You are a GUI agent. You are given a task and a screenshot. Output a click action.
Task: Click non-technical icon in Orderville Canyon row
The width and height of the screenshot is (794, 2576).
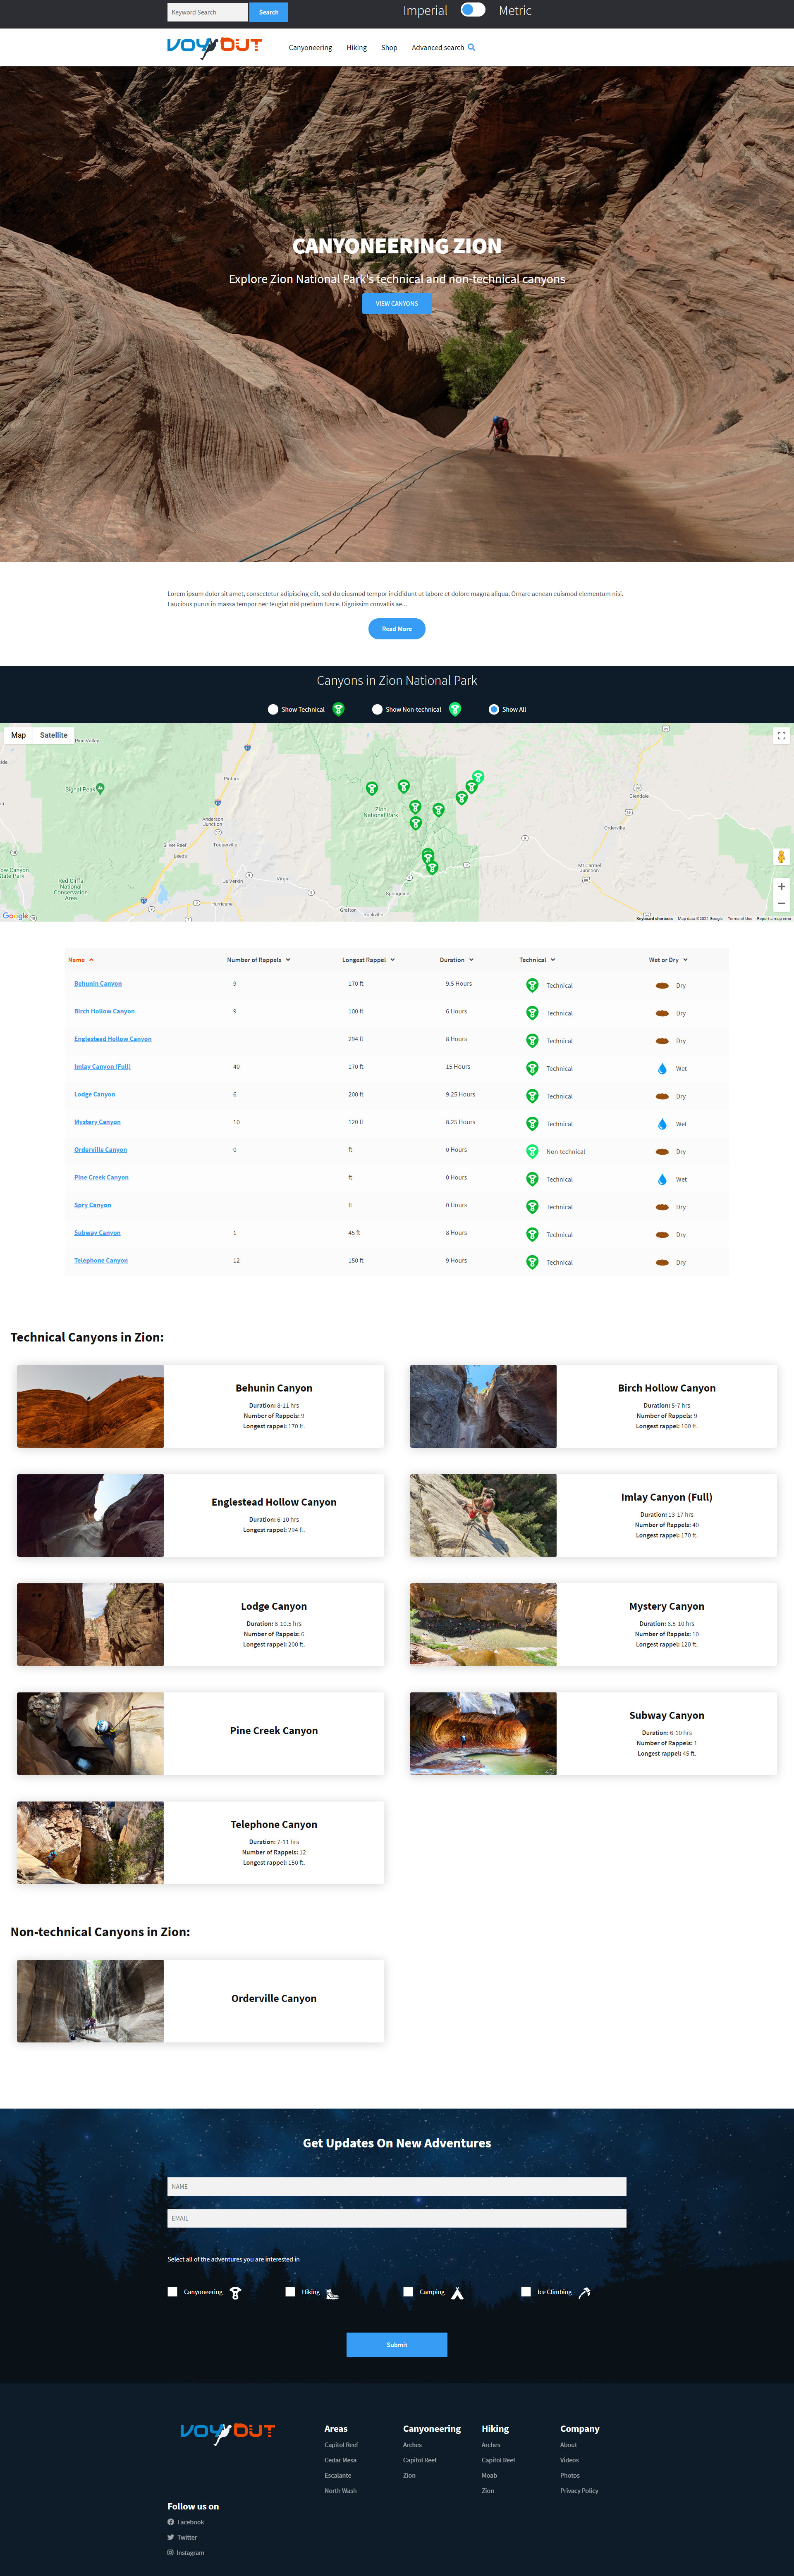tap(532, 1151)
